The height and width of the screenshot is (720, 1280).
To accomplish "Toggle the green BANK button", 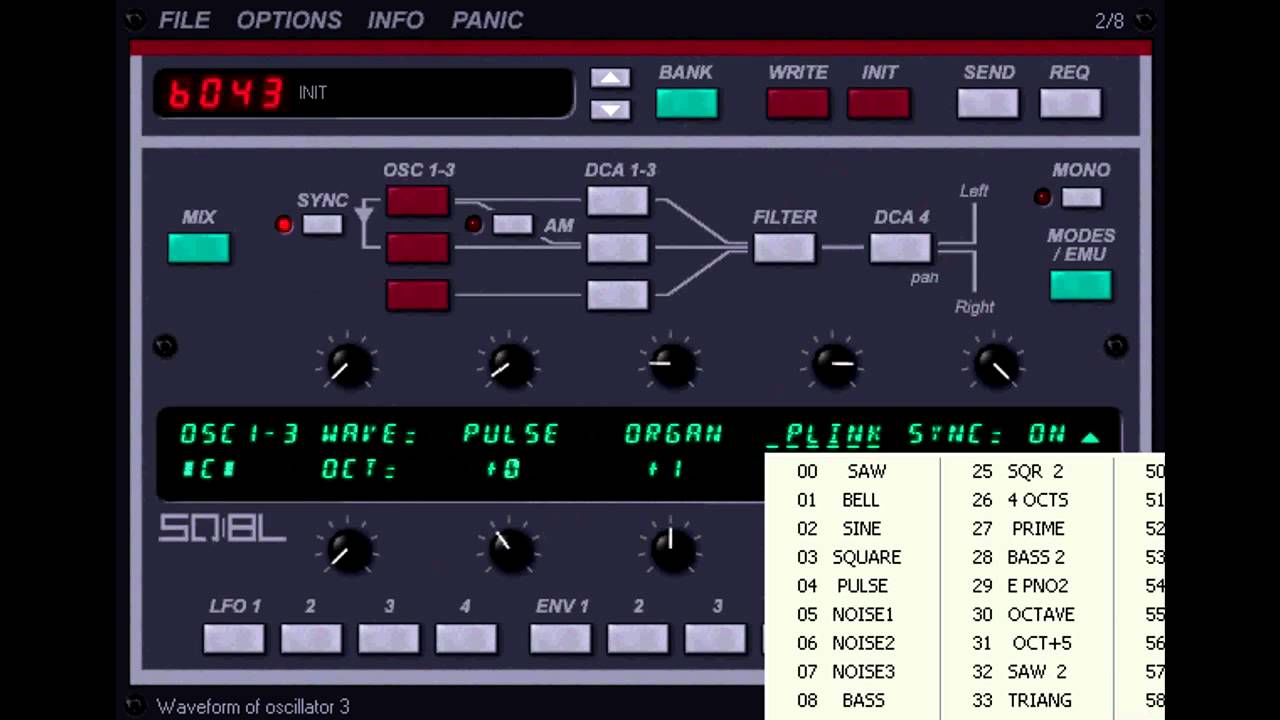I will click(687, 104).
